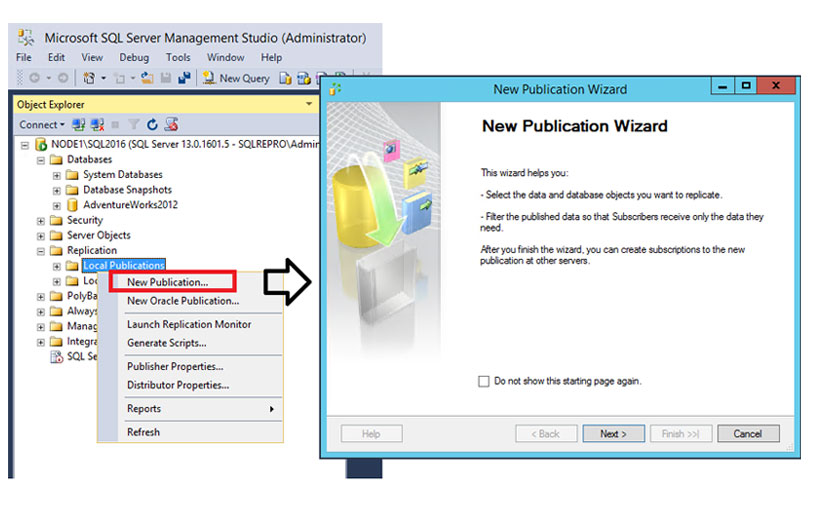Image resolution: width=815 pixels, height=508 pixels.
Task: Expand the Security folder
Action: click(41, 221)
